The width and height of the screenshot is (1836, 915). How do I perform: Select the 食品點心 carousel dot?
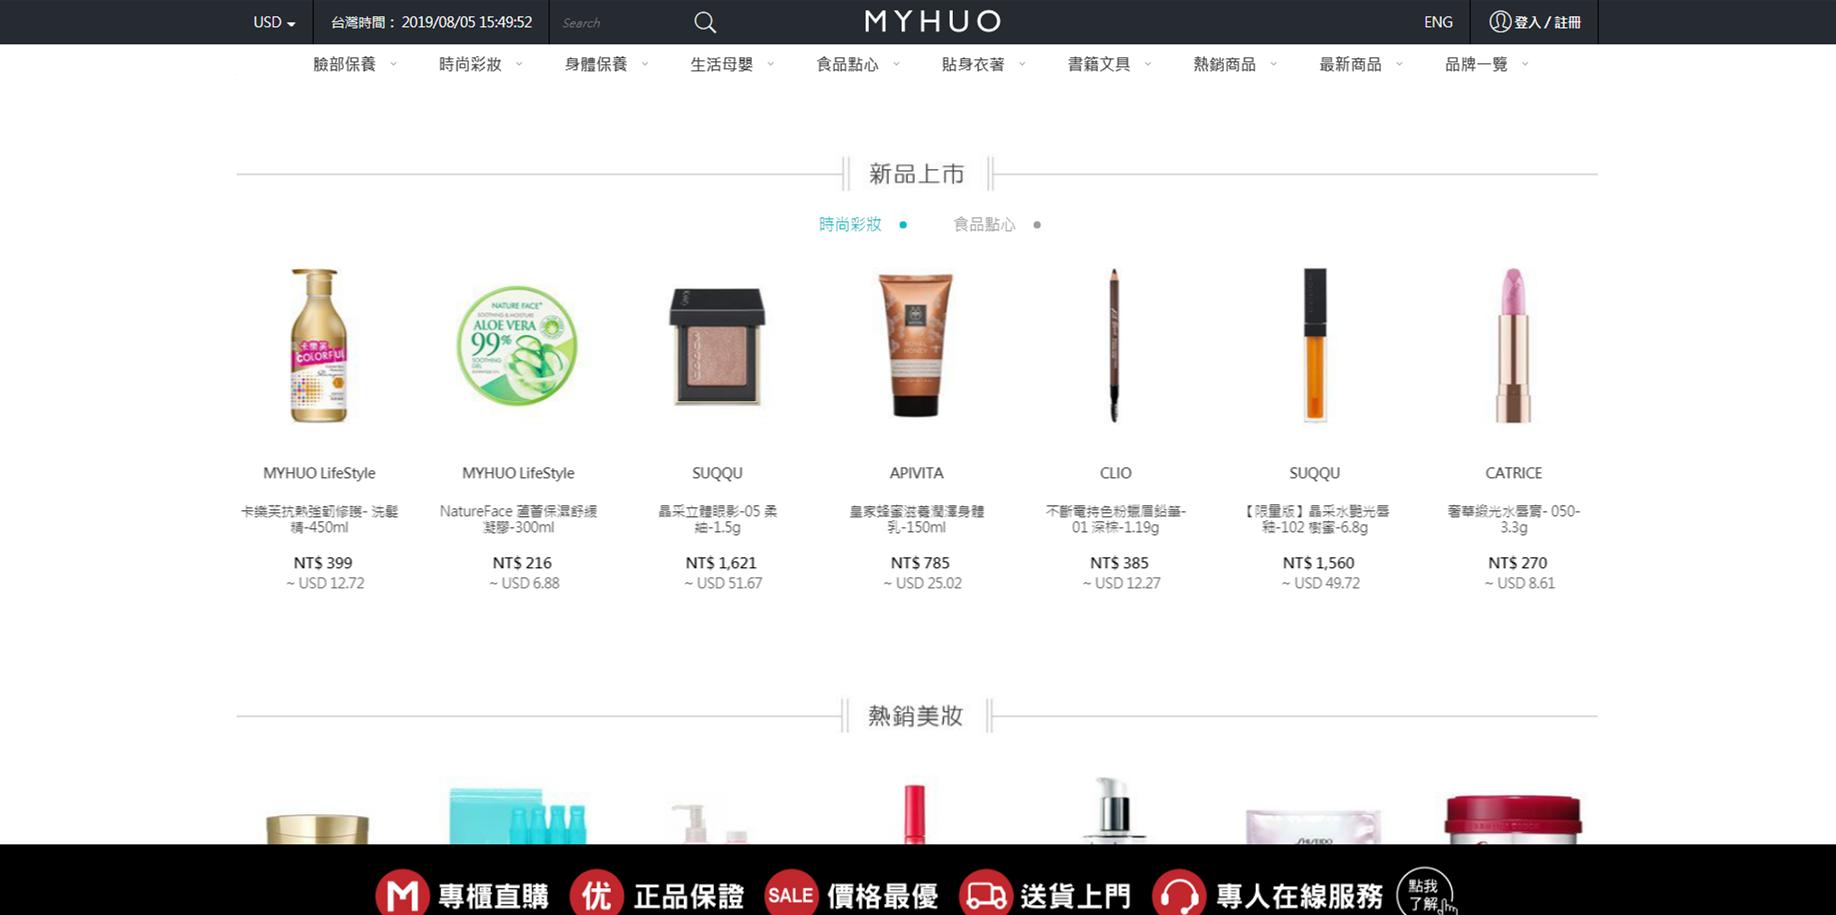[1037, 225]
